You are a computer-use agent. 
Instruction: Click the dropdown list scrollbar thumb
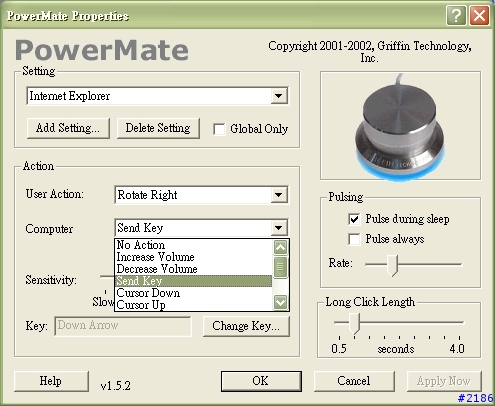click(x=280, y=267)
